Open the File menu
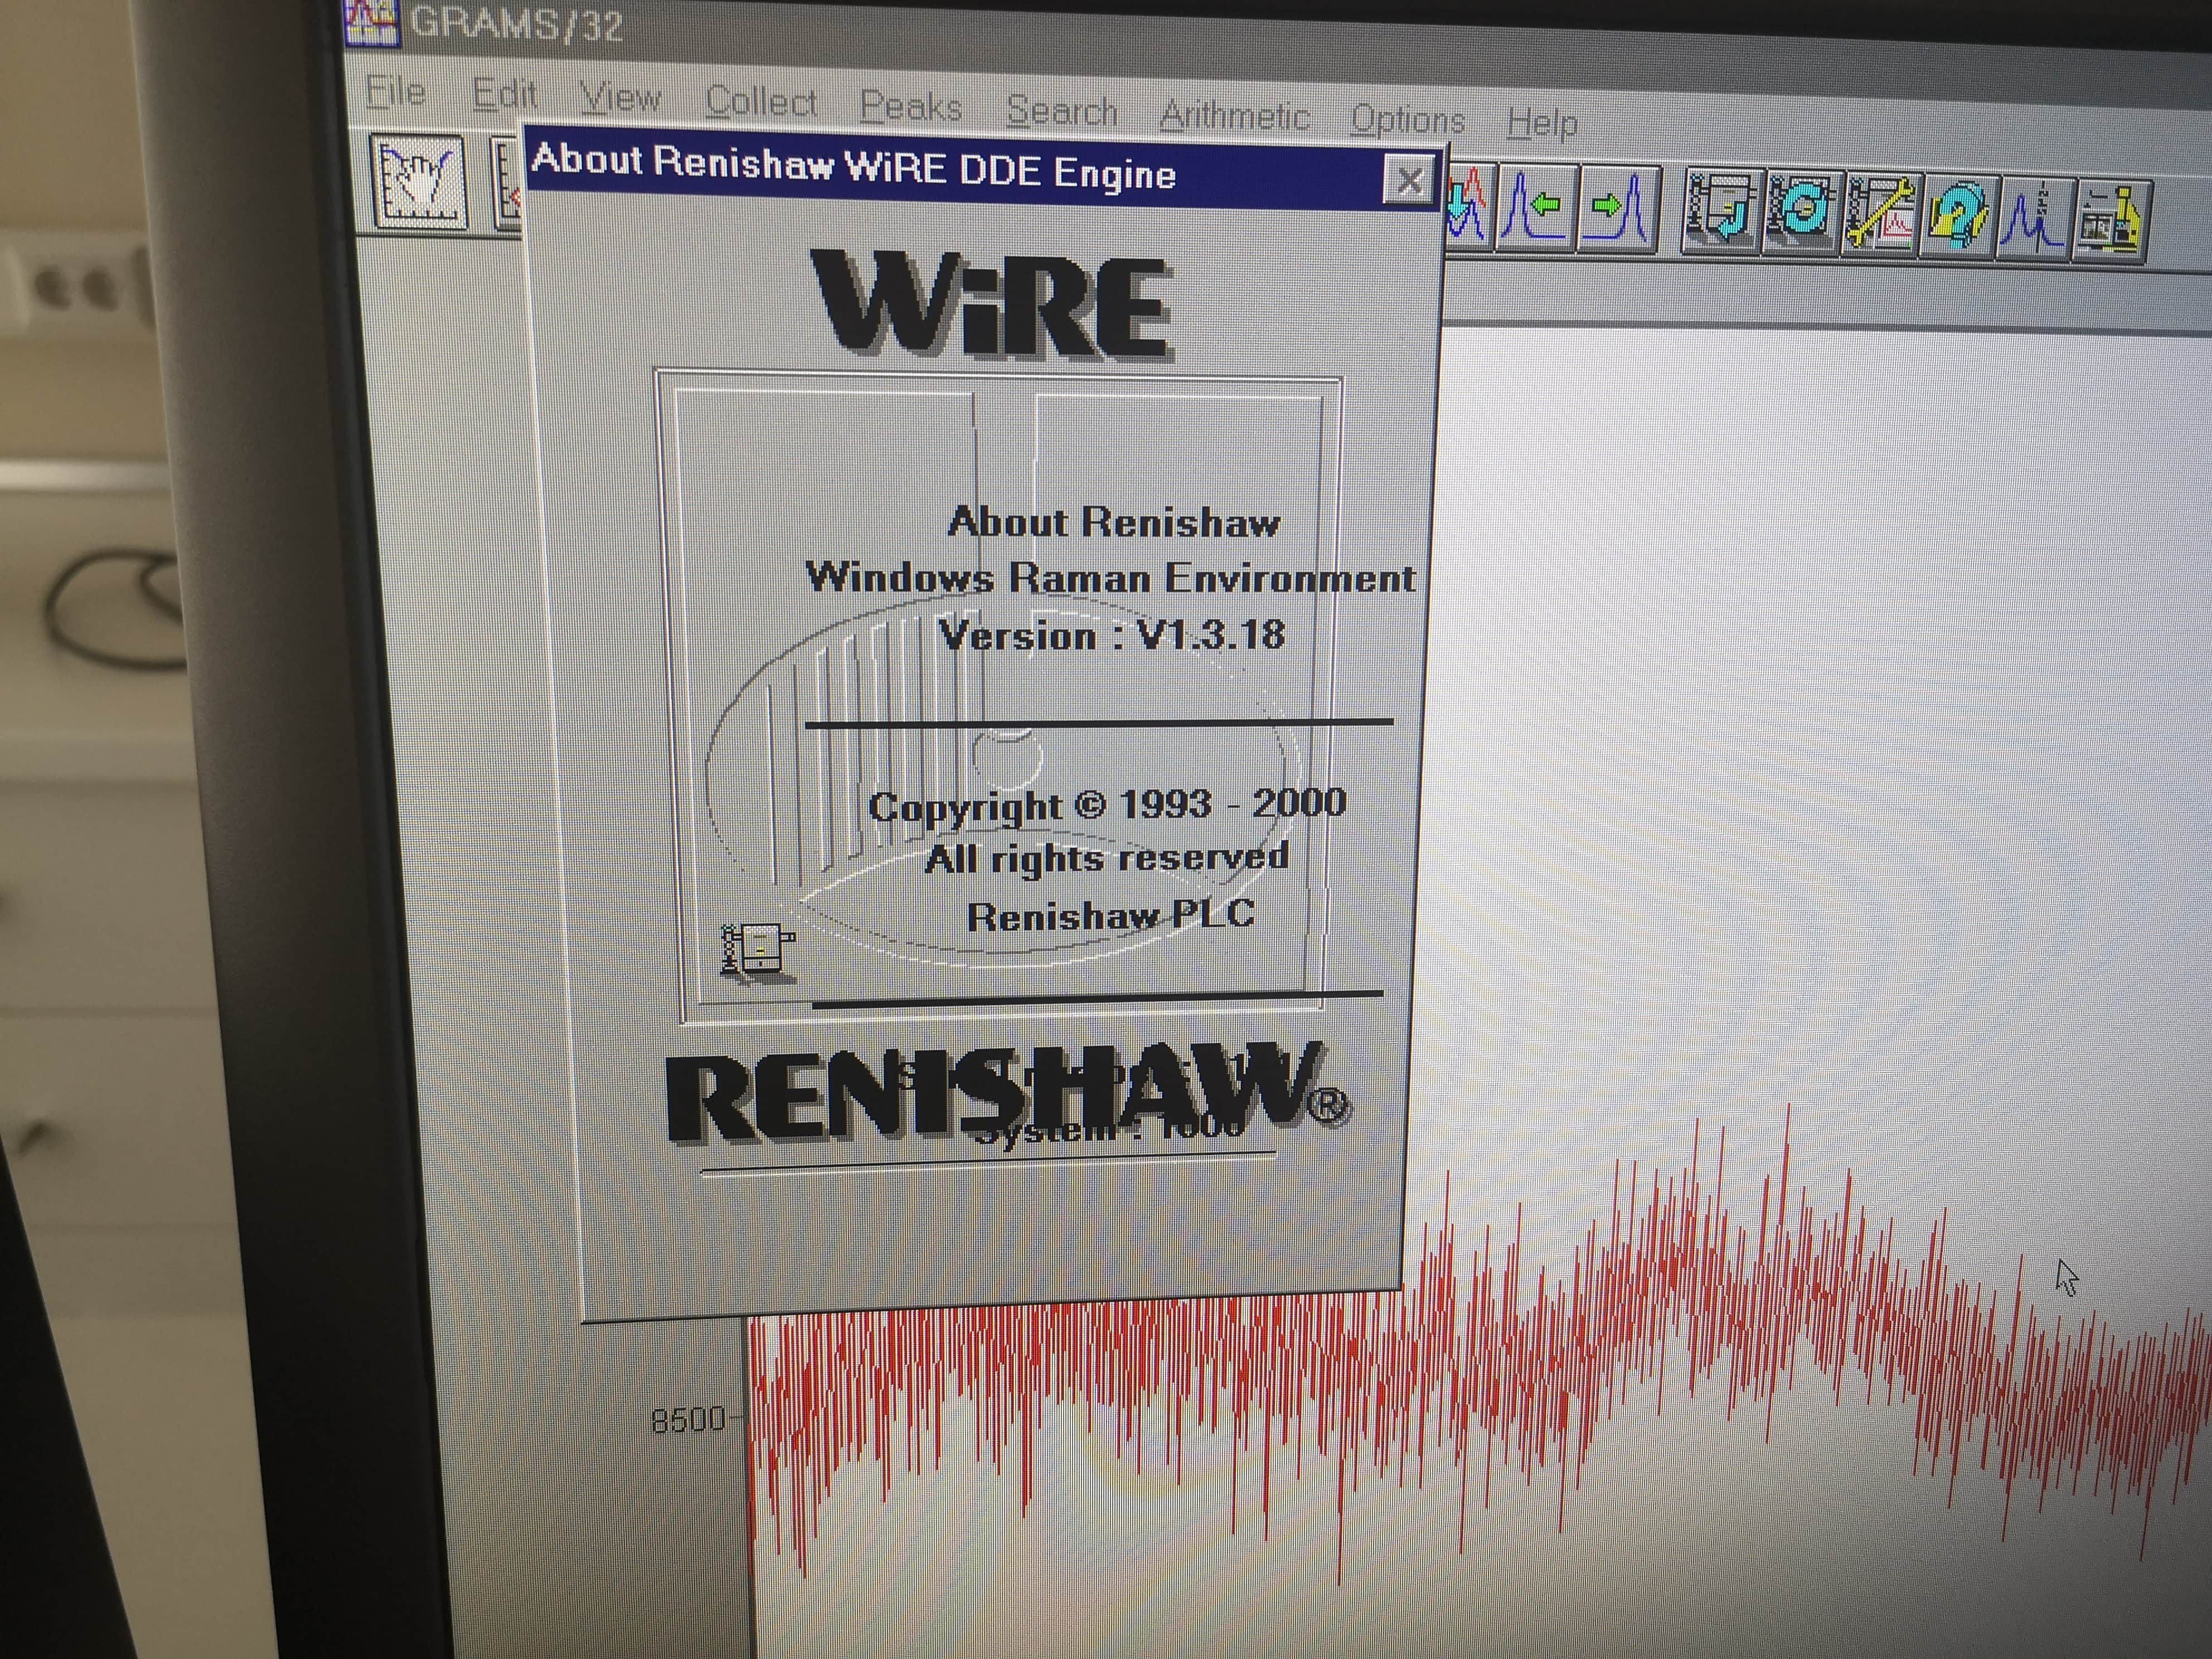Viewport: 2212px width, 1659px height. [x=395, y=91]
